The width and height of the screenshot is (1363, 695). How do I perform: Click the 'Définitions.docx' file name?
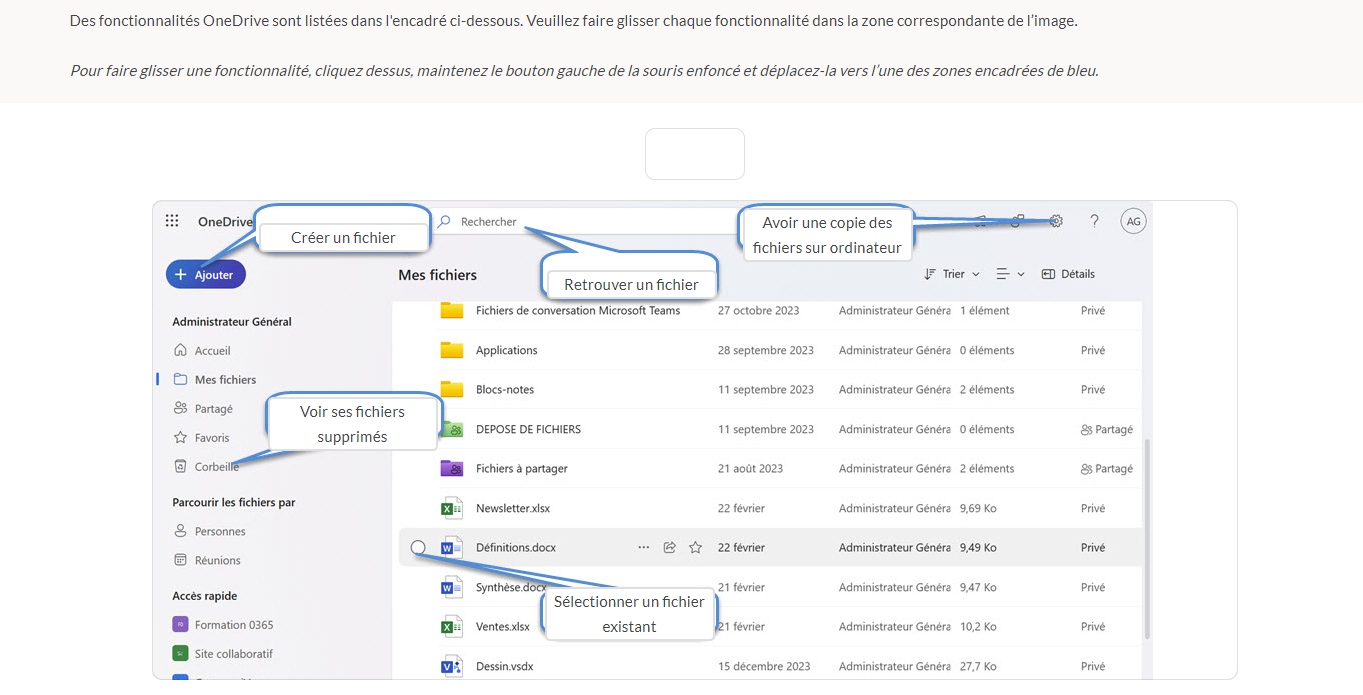point(516,547)
